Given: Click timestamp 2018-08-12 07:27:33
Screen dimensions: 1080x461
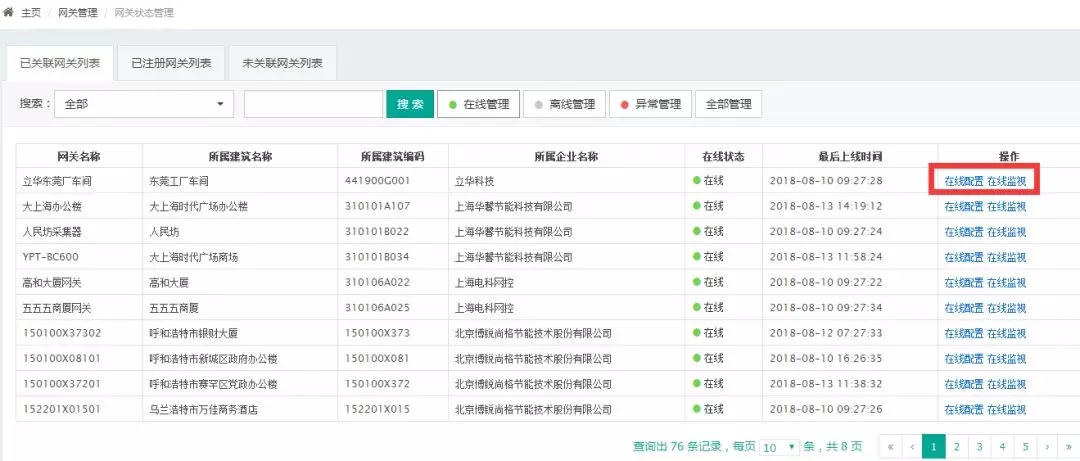Looking at the screenshot, I should tap(826, 334).
